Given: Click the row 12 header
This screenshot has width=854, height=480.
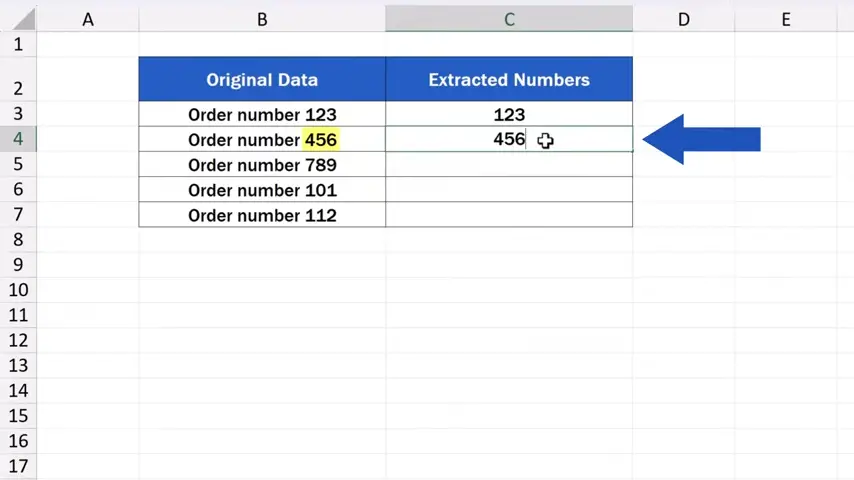Looking at the screenshot, I should pyautogui.click(x=18, y=341).
